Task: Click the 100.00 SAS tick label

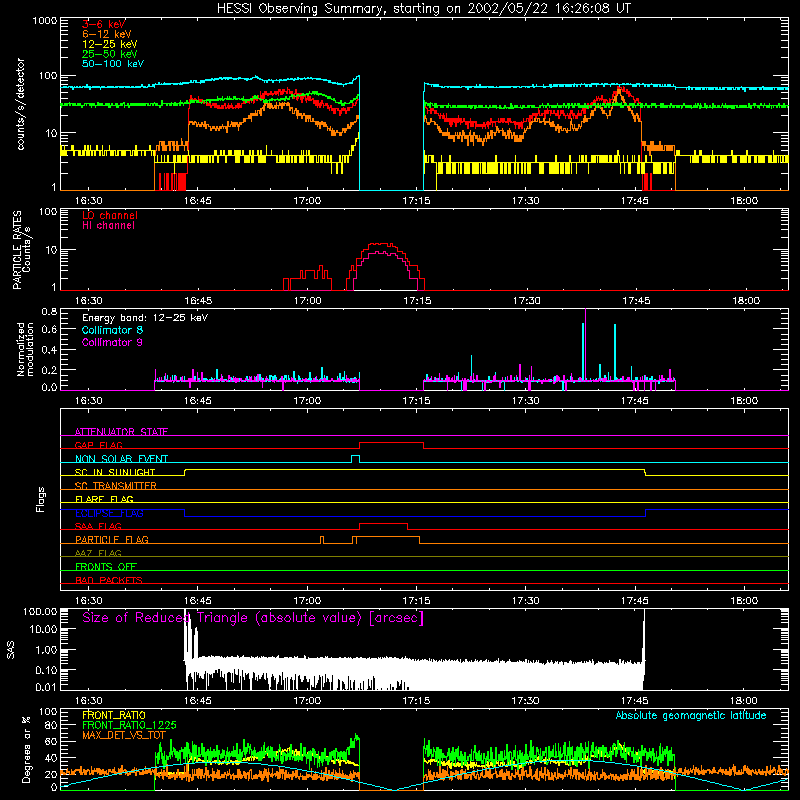Action: click(40, 611)
